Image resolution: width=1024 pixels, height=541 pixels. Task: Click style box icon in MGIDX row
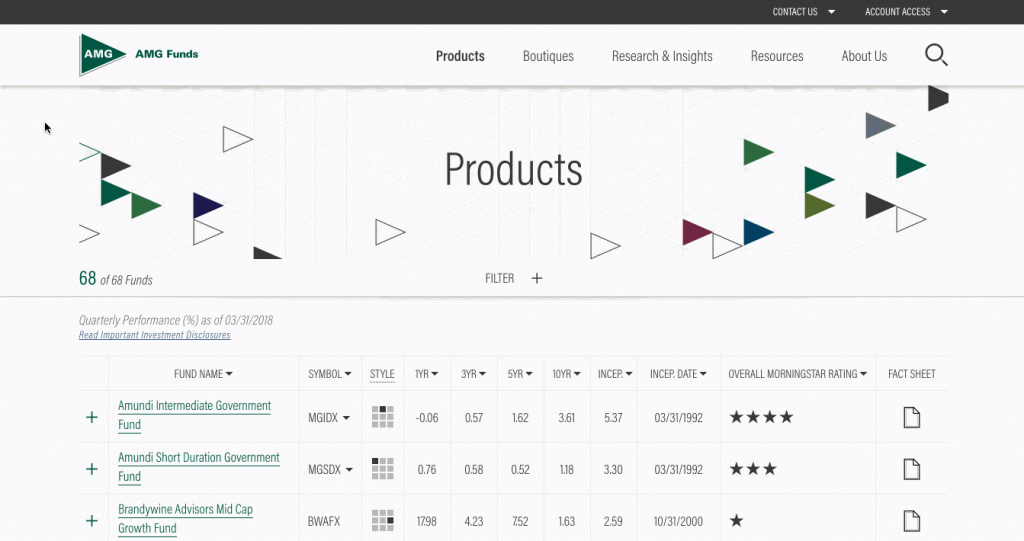383,417
